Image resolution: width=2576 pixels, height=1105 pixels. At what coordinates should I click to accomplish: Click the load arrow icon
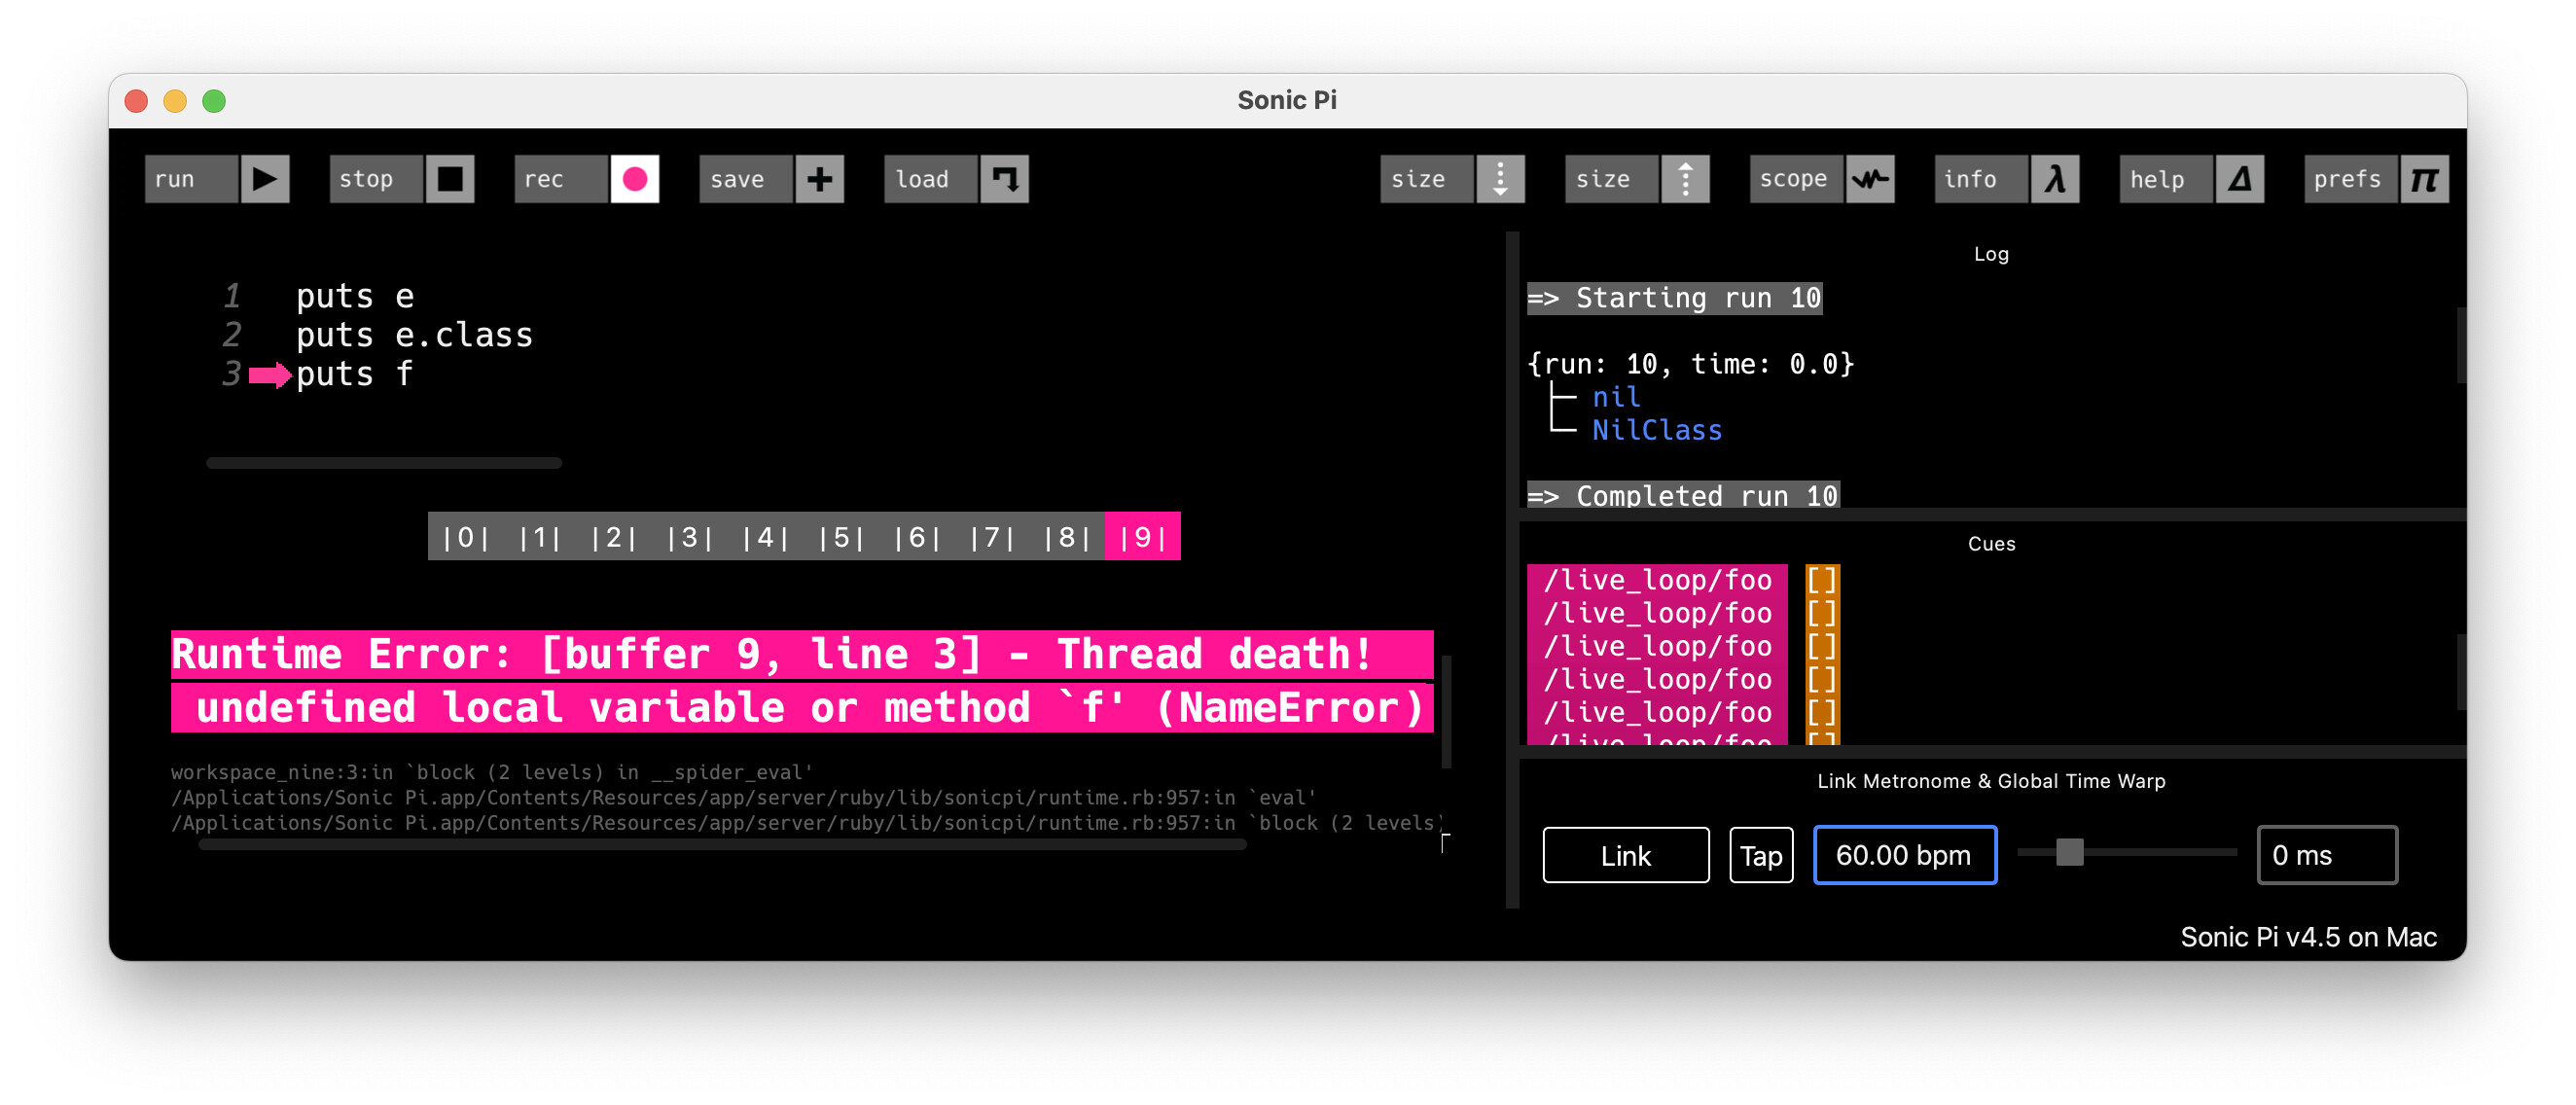tap(1004, 179)
